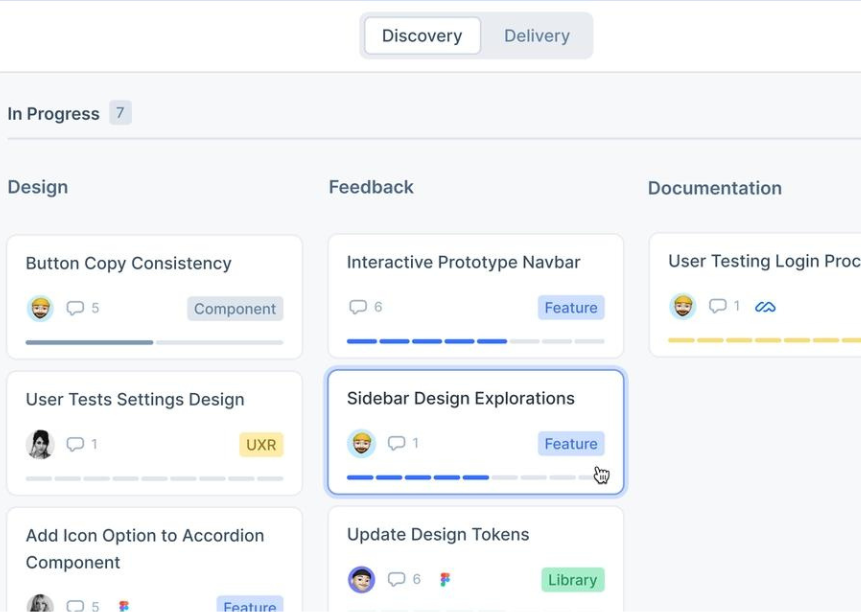Switch to the Discovery view
Viewport: 861px width, 612px height.
click(x=422, y=36)
